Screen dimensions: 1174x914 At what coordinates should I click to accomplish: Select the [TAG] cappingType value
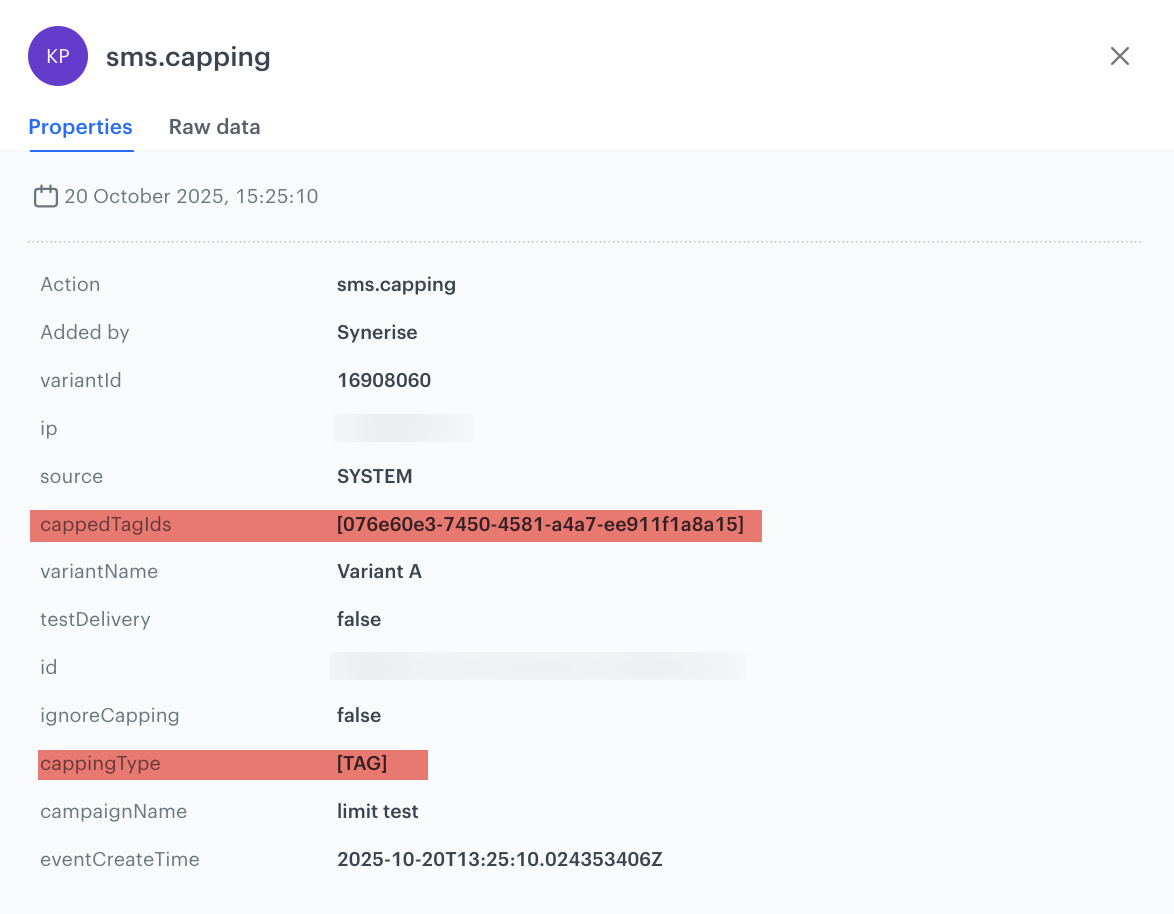[362, 763]
